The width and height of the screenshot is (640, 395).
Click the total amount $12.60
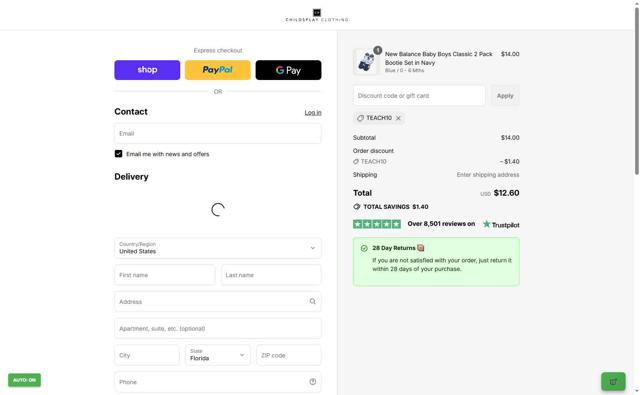pyautogui.click(x=507, y=193)
